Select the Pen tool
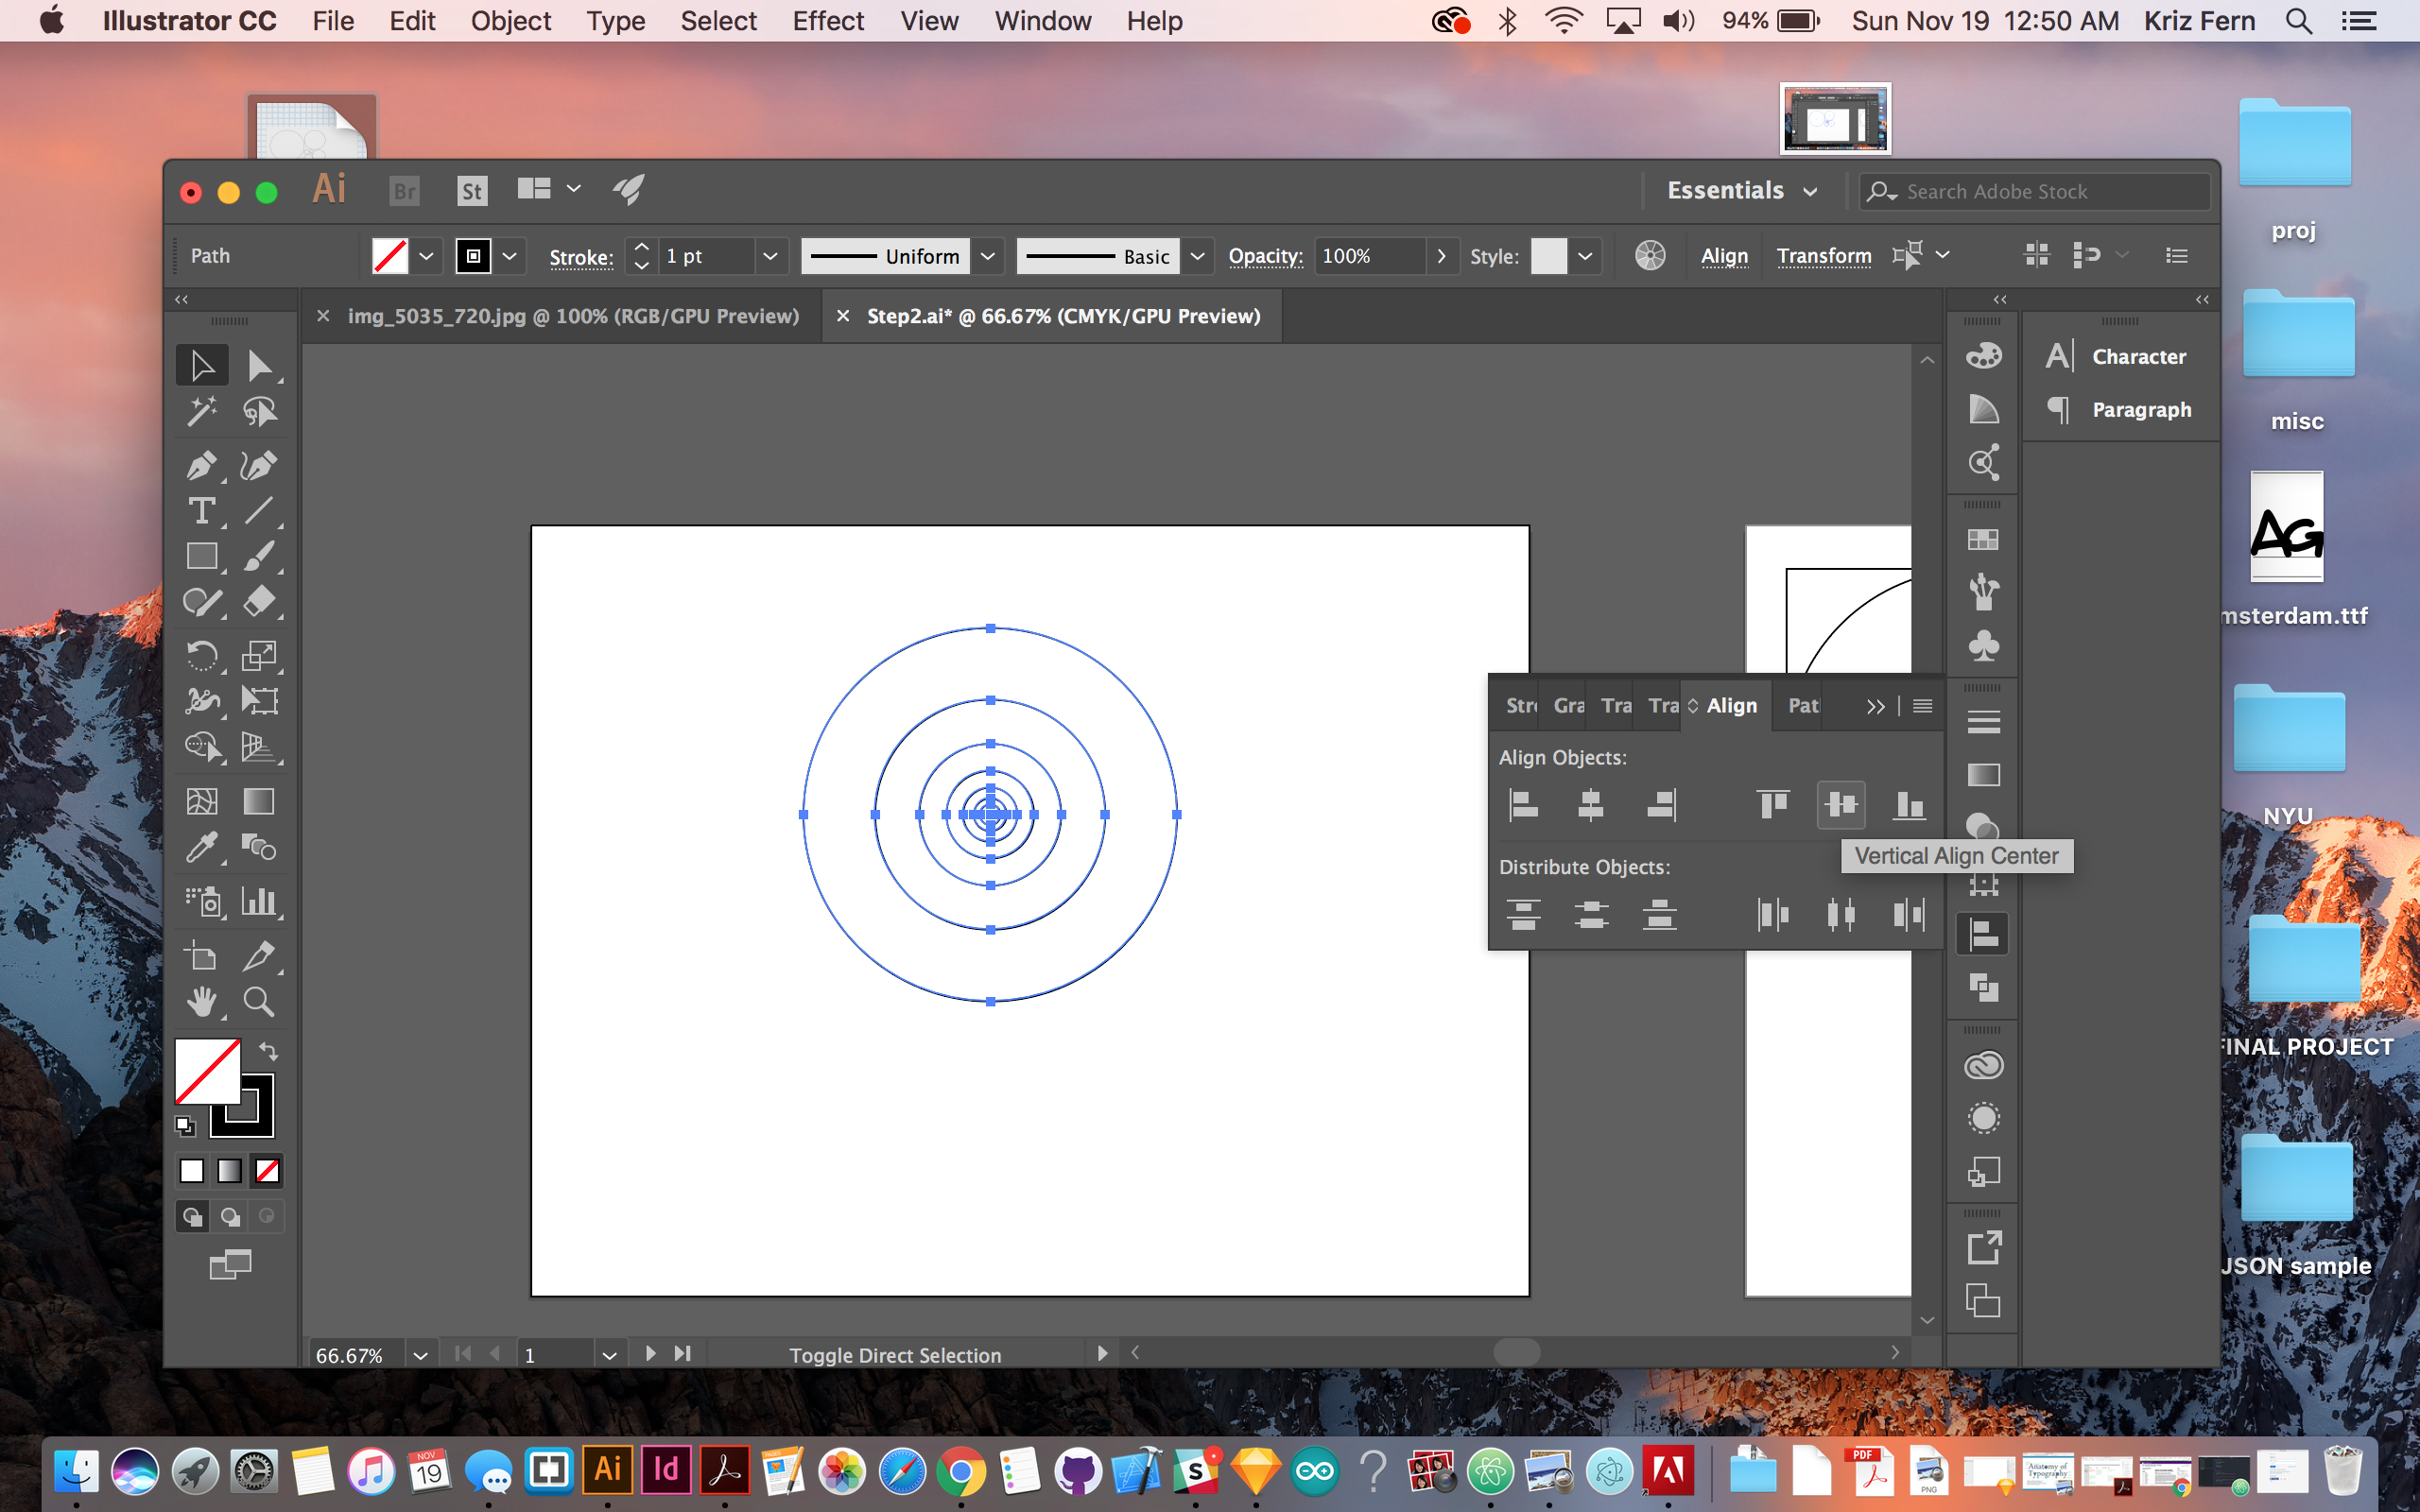The width and height of the screenshot is (2420, 1512). click(x=201, y=465)
